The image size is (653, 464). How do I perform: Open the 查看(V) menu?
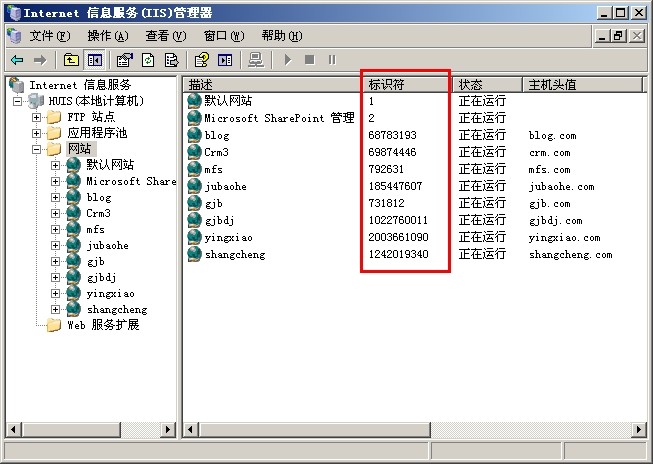166,36
